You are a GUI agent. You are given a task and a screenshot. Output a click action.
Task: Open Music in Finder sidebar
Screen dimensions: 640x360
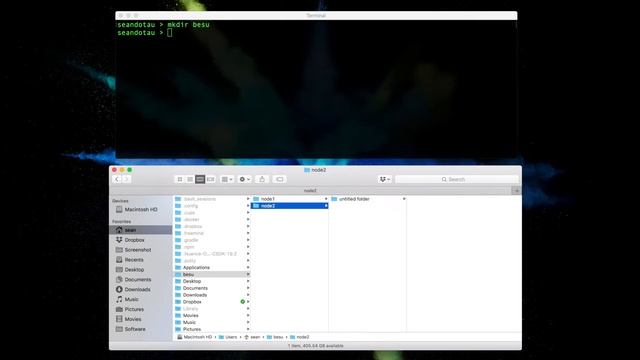pos(141,299)
